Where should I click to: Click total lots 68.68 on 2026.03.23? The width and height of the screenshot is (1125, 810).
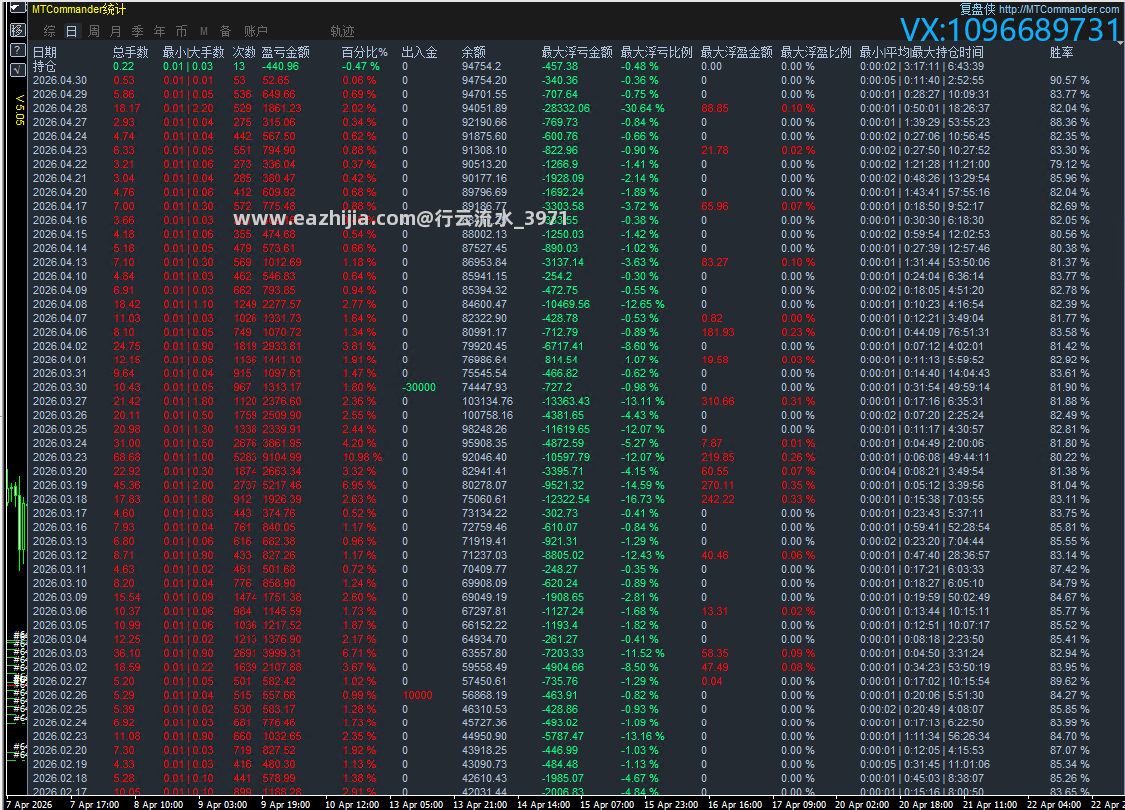point(127,457)
